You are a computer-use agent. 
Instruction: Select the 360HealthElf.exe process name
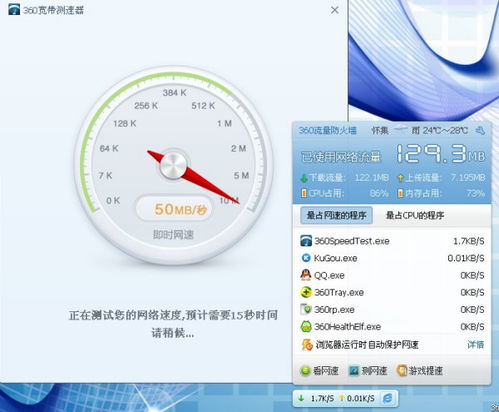pos(347,327)
